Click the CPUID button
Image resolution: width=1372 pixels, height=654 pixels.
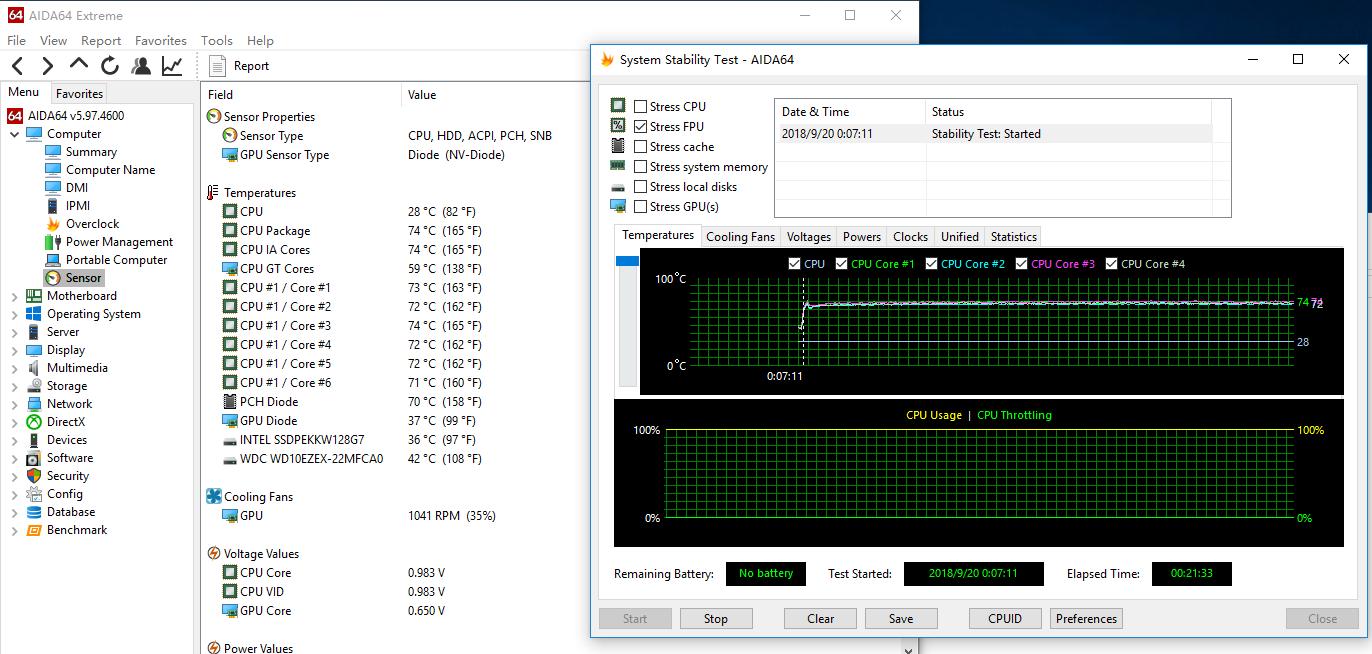(x=1005, y=619)
